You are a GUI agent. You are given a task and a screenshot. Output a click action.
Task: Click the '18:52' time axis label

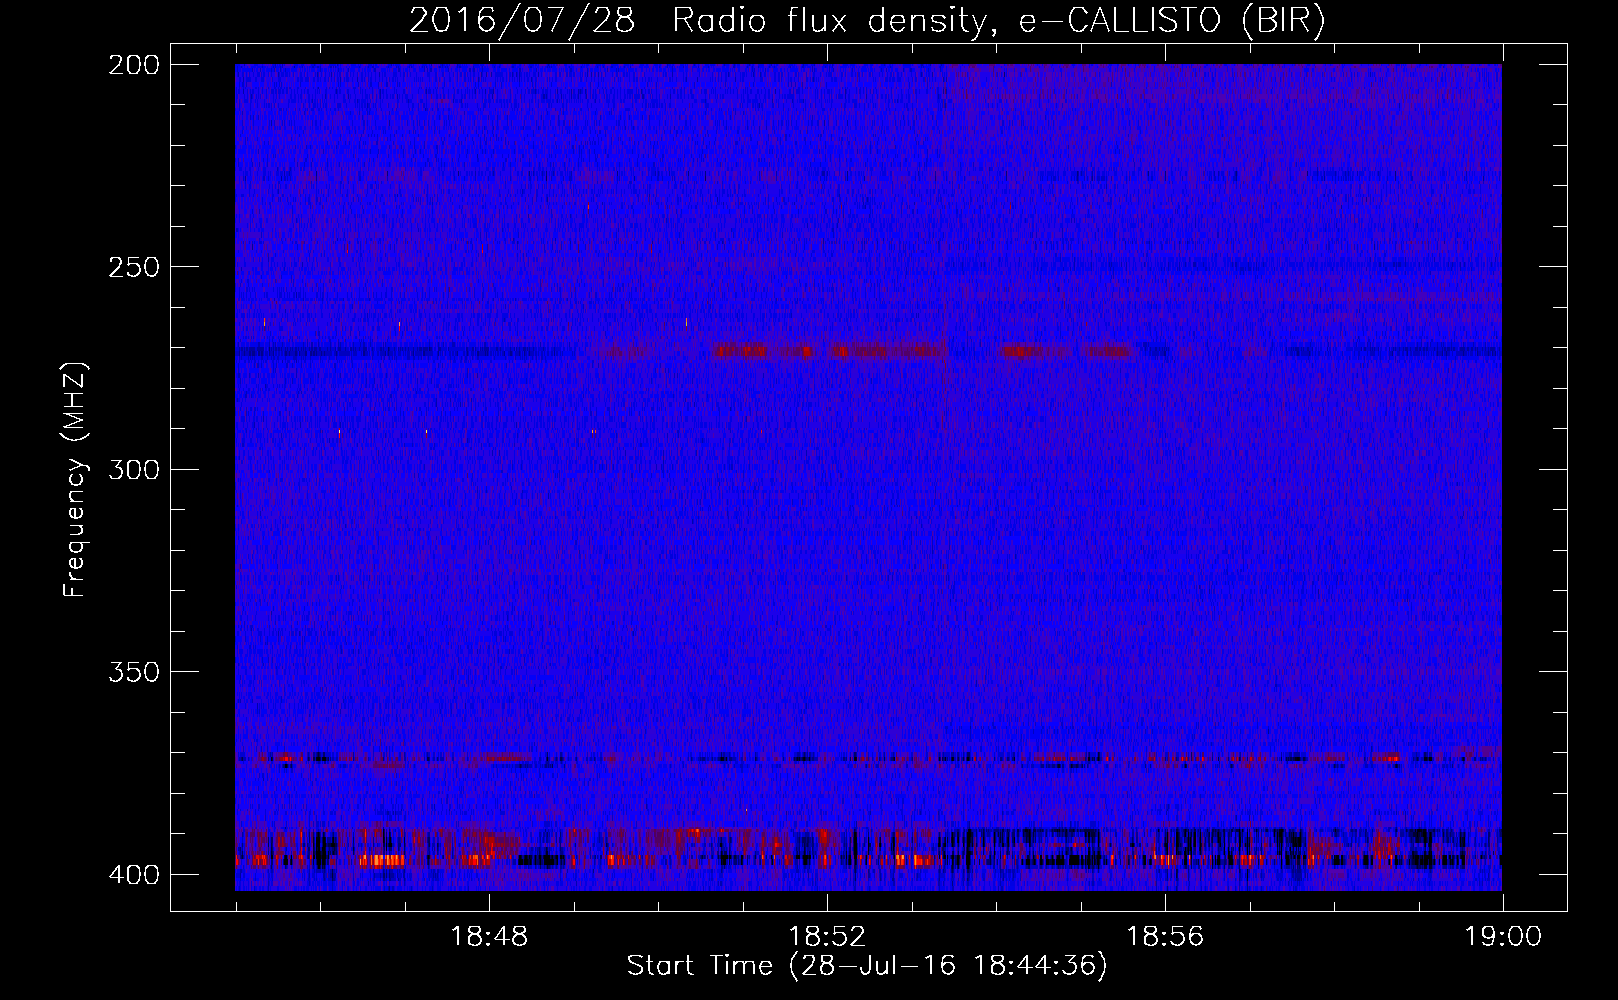(x=827, y=937)
